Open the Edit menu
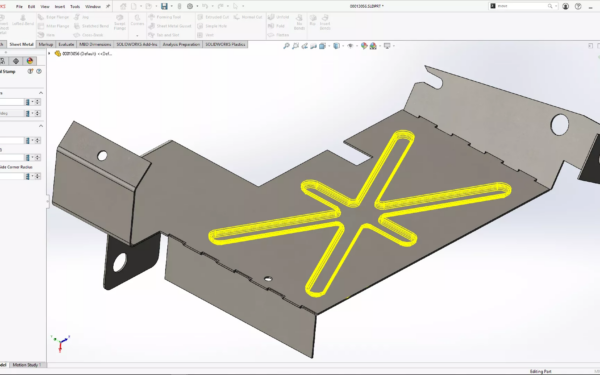Screen dimensions: 600x375 pos(32,7)
